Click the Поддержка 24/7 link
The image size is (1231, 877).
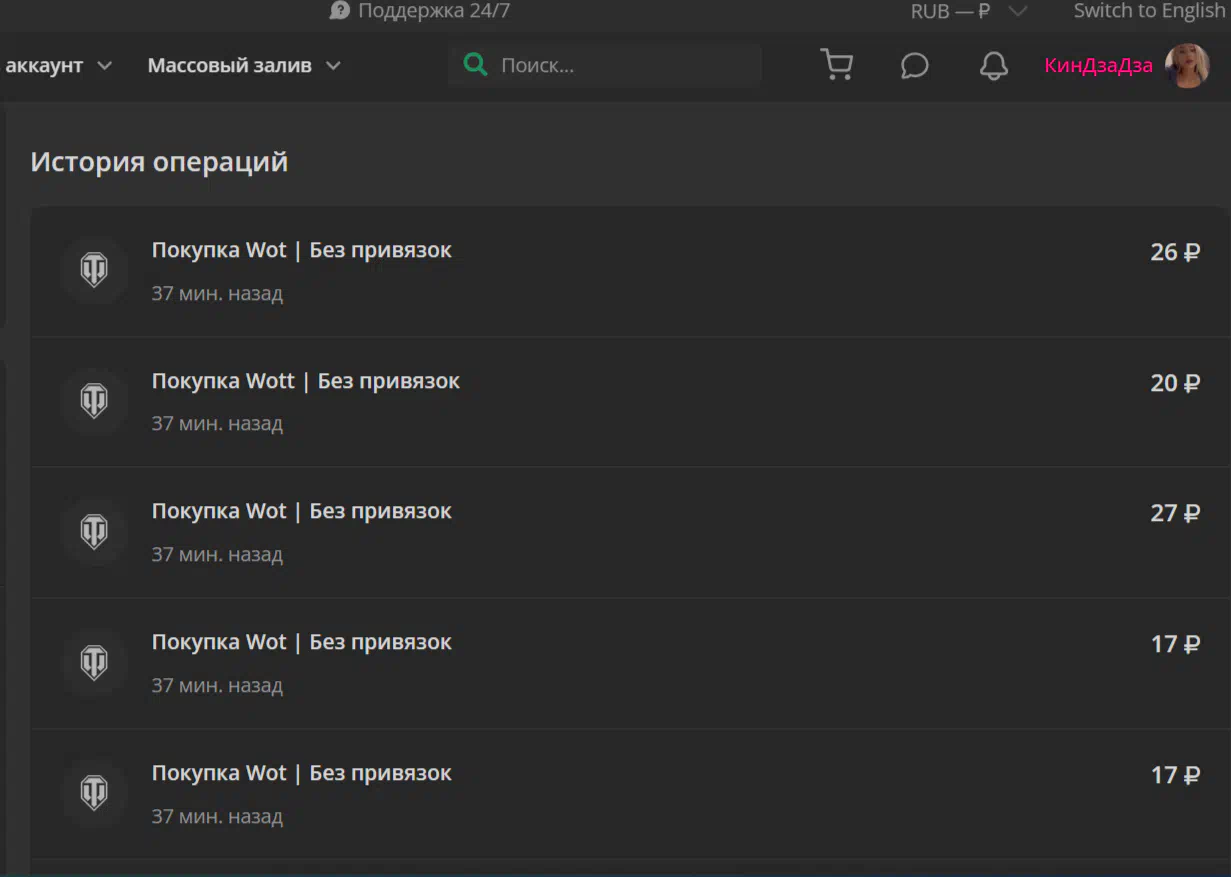(434, 11)
